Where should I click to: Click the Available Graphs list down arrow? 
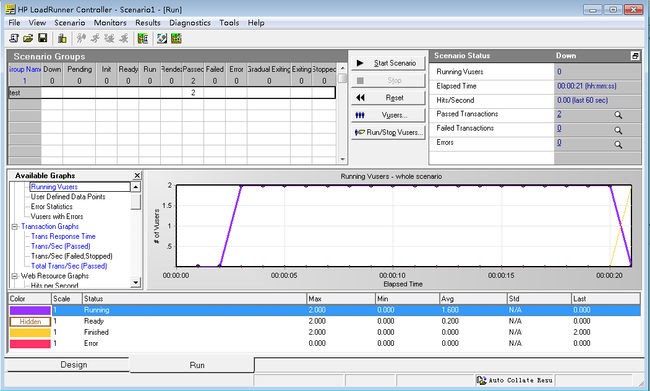136,283
